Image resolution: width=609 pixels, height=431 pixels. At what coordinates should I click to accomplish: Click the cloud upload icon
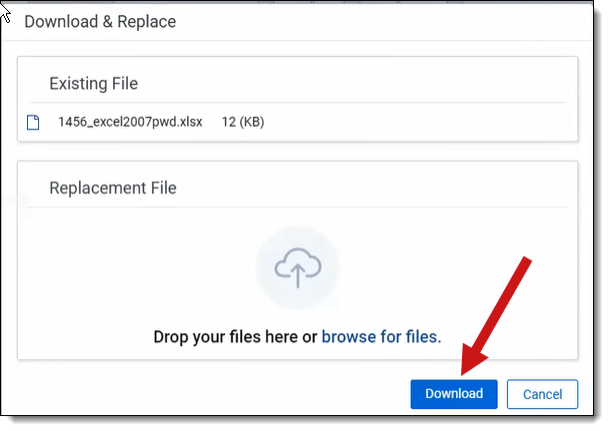coord(297,268)
